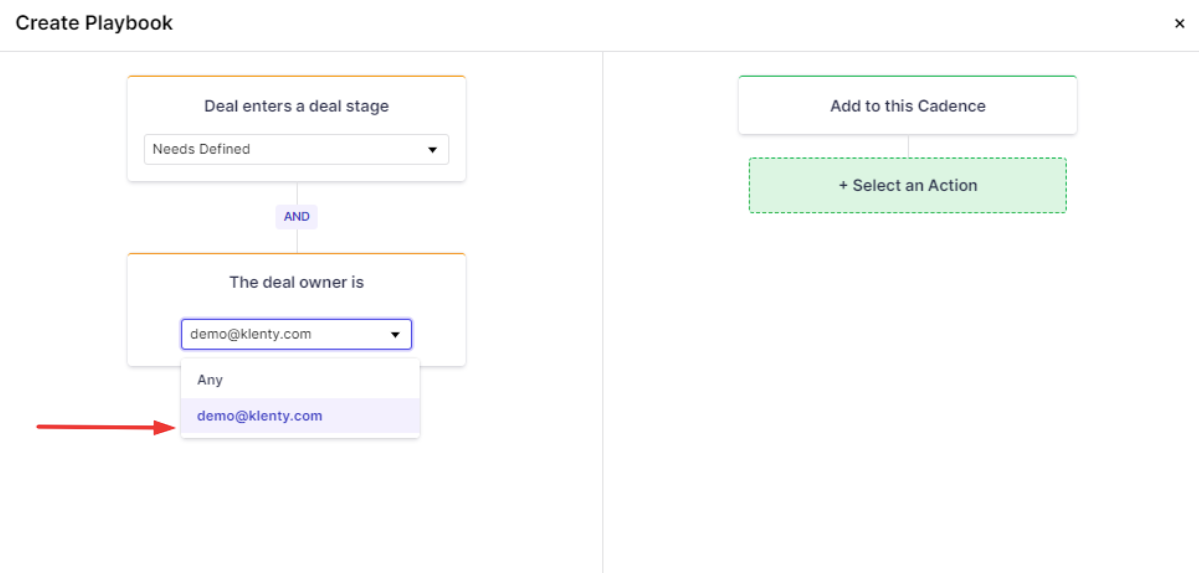The width and height of the screenshot is (1199, 573).
Task: Click the Select an Action button
Action: pyautogui.click(x=907, y=185)
